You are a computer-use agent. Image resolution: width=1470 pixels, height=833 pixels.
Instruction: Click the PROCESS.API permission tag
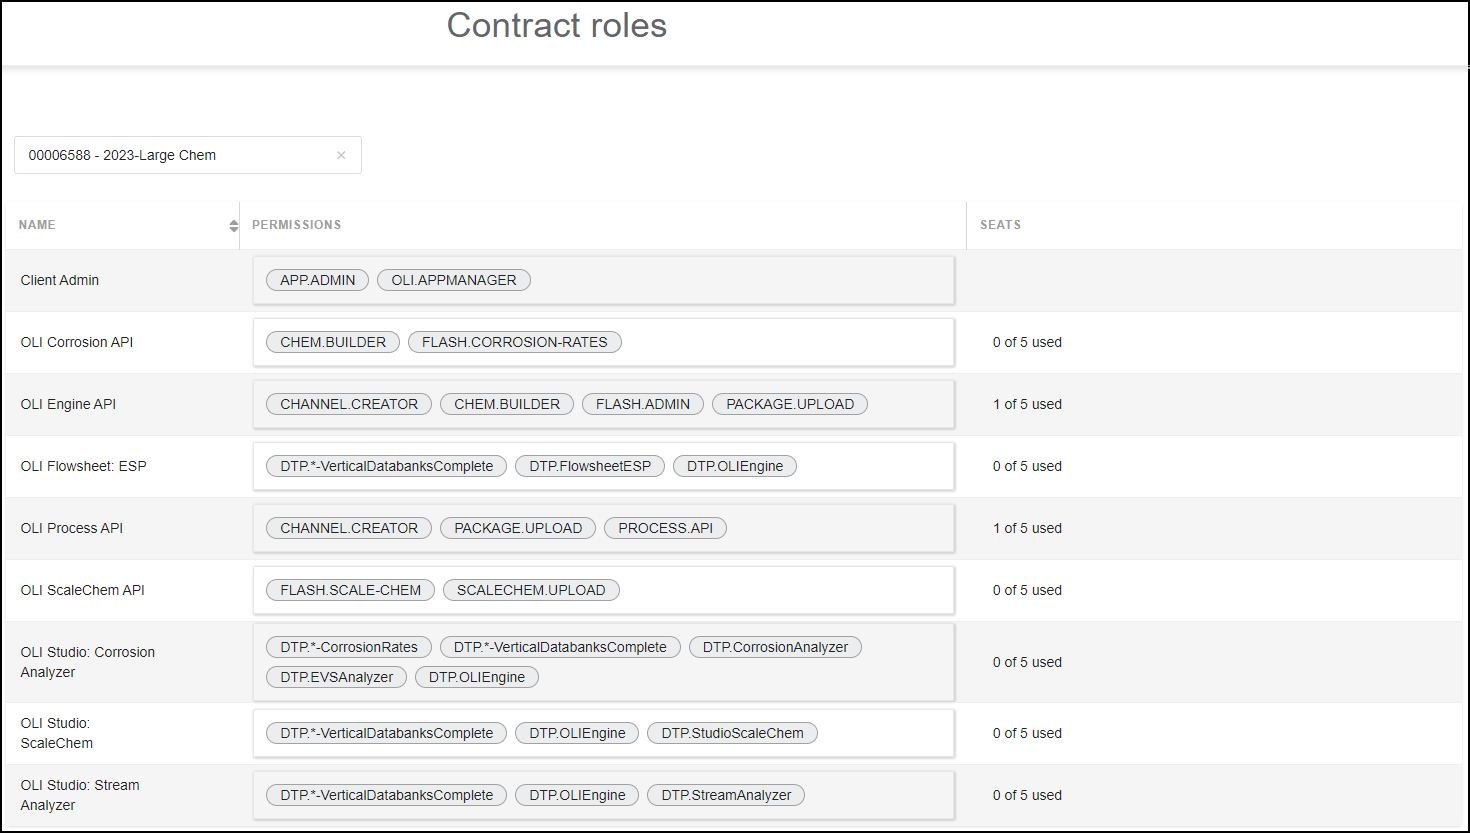click(x=665, y=528)
